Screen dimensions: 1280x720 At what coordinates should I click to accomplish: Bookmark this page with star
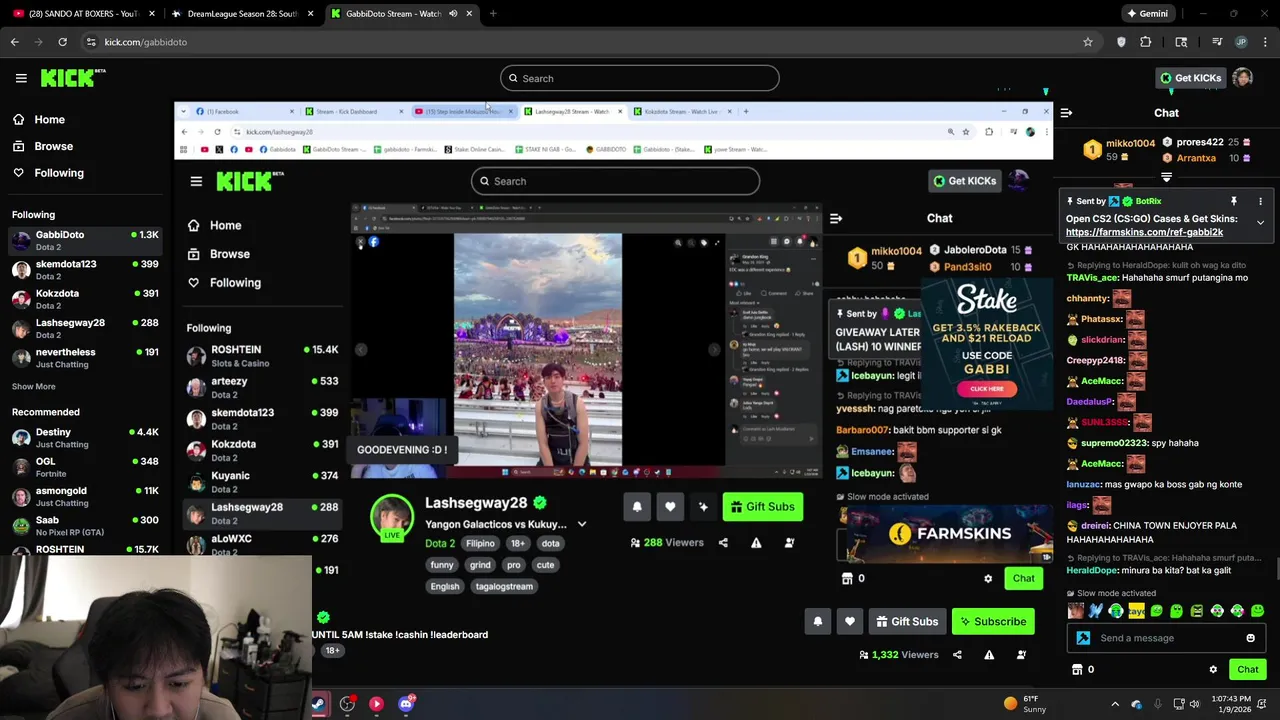[1087, 42]
